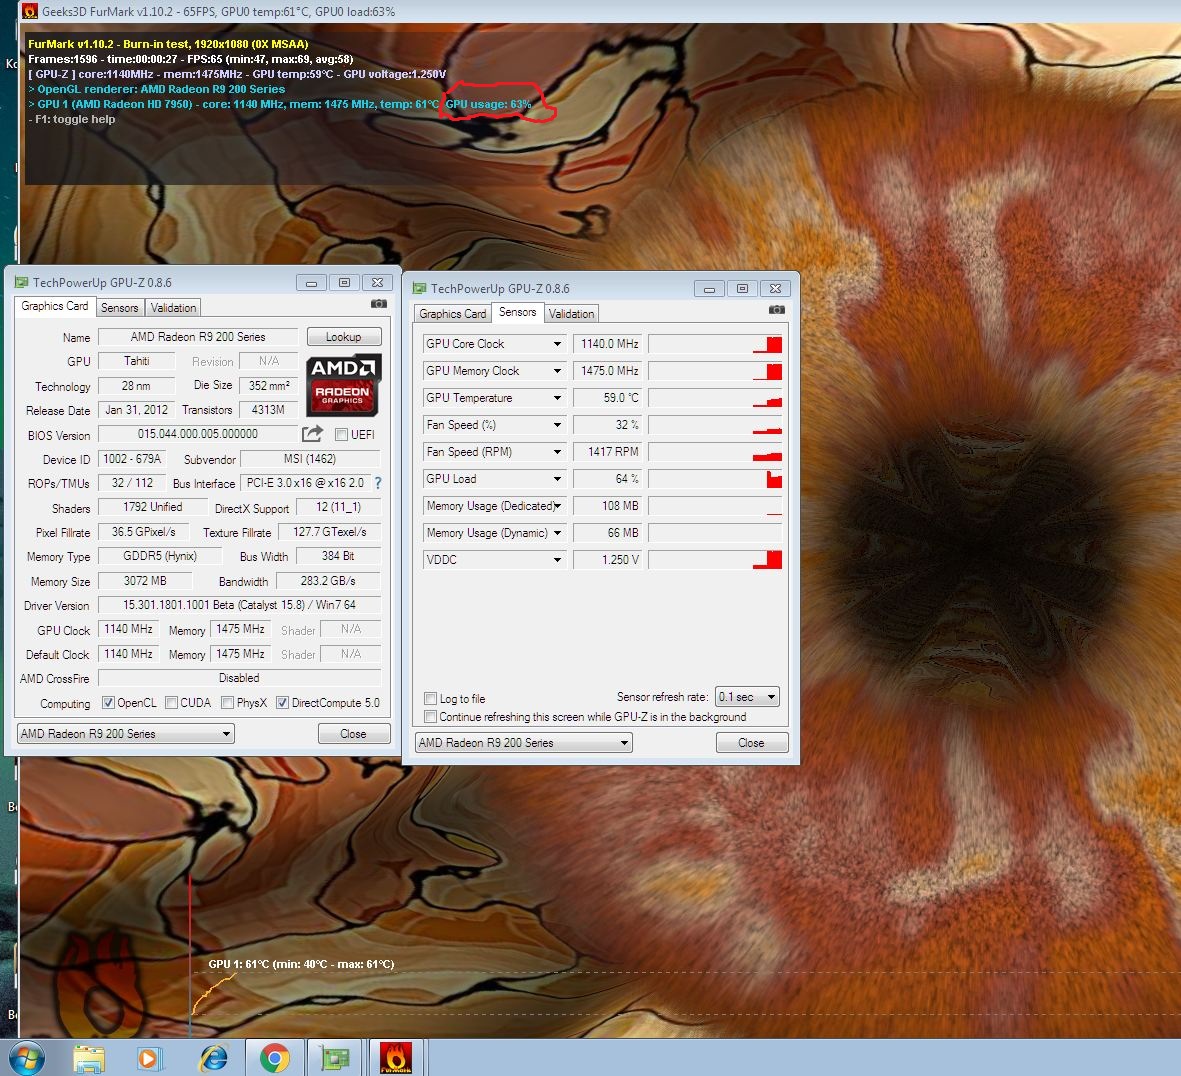Click the BIOS Version value 015.044.000.005.000000
The height and width of the screenshot is (1076, 1181).
point(198,434)
